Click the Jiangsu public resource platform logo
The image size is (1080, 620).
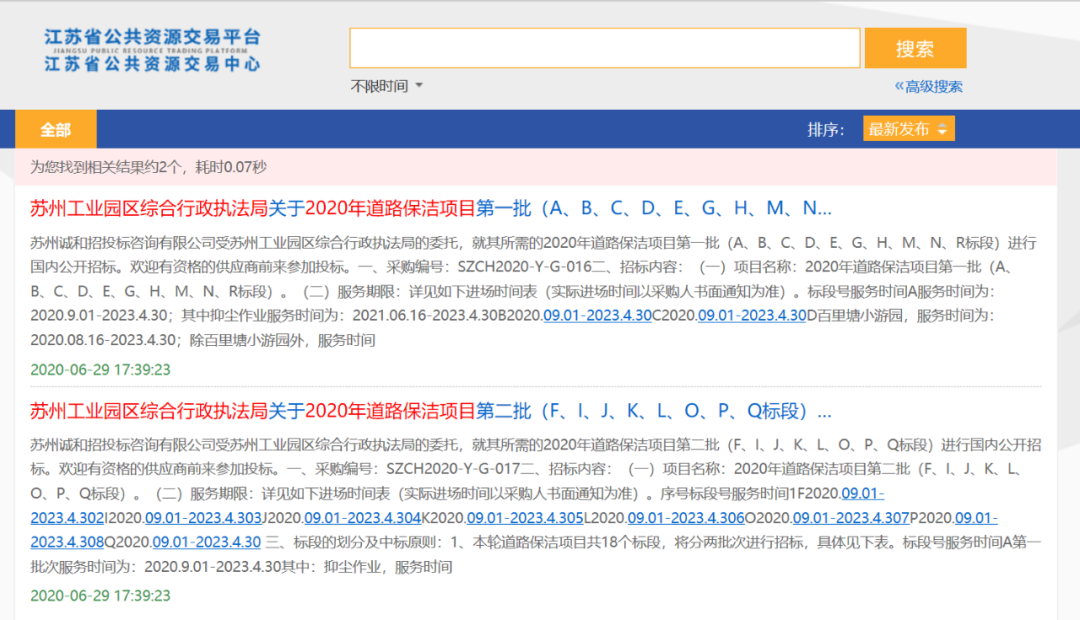152,50
